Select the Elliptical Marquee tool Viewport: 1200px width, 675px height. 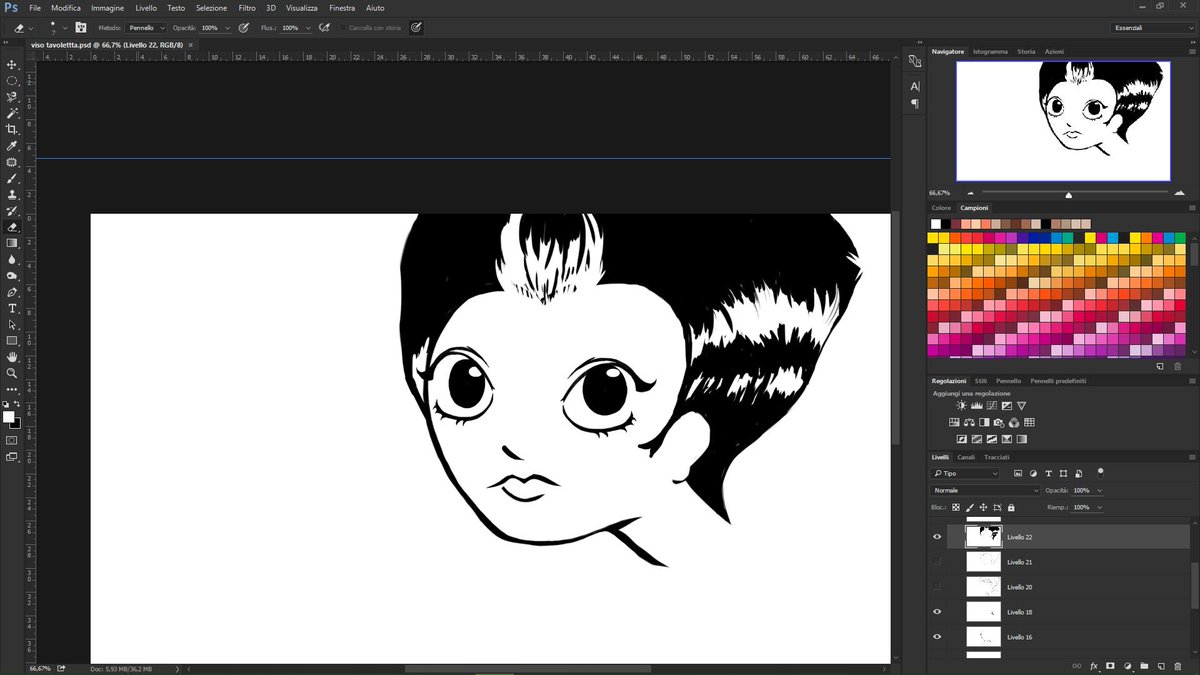12,81
